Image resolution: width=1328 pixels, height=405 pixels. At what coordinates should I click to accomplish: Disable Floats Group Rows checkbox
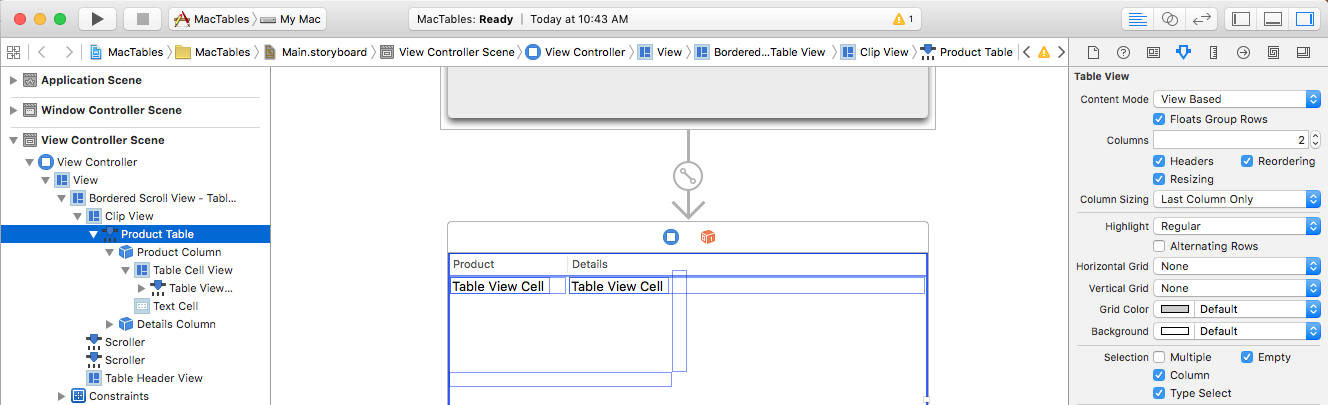coord(1160,119)
